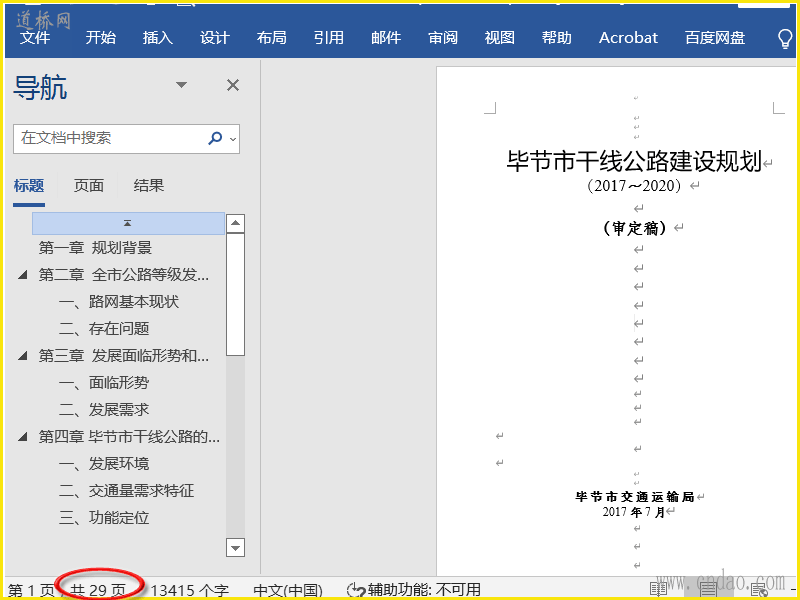
Task: Select the 审阅 ribbon tab
Action: [443, 37]
